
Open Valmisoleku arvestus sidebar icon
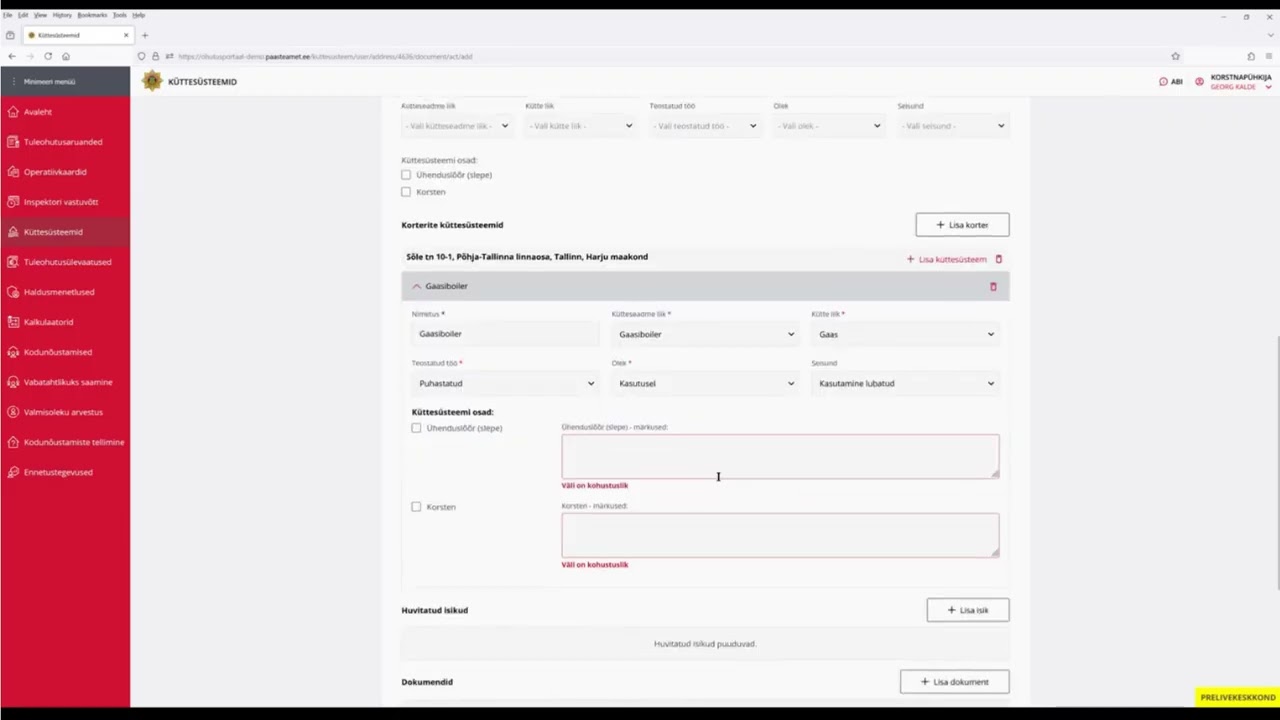13,412
